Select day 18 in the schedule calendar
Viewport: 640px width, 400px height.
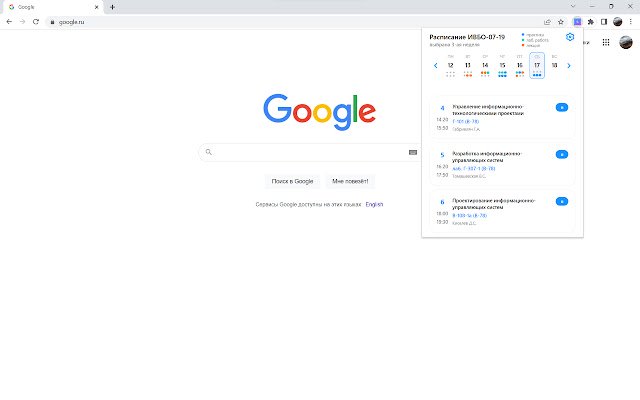pyautogui.click(x=554, y=65)
